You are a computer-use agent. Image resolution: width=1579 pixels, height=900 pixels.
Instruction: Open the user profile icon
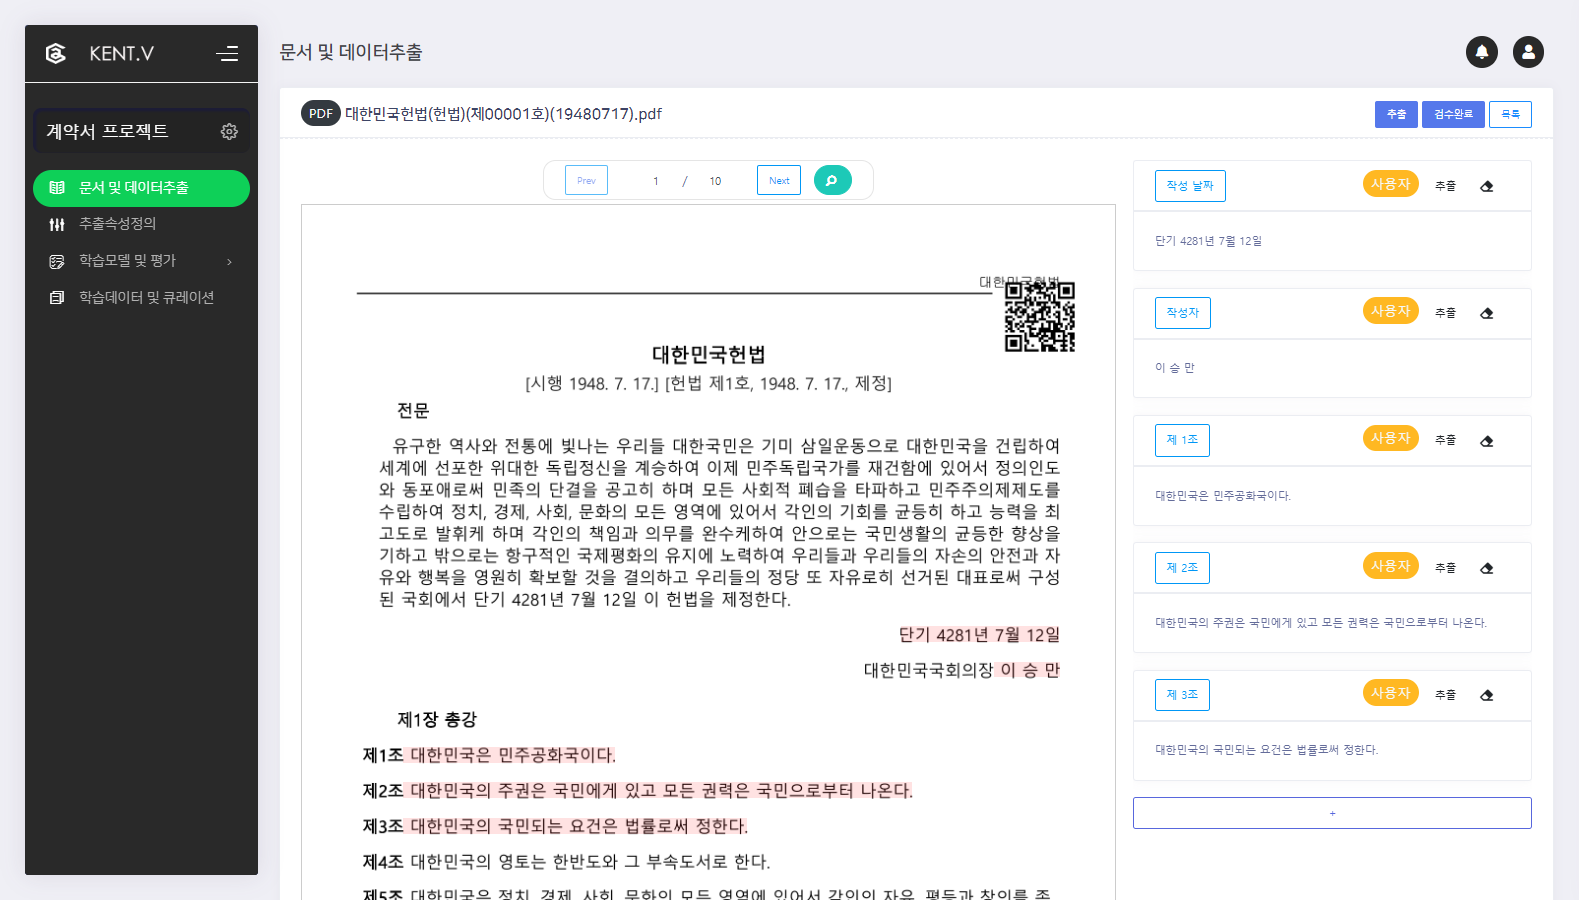point(1527,52)
